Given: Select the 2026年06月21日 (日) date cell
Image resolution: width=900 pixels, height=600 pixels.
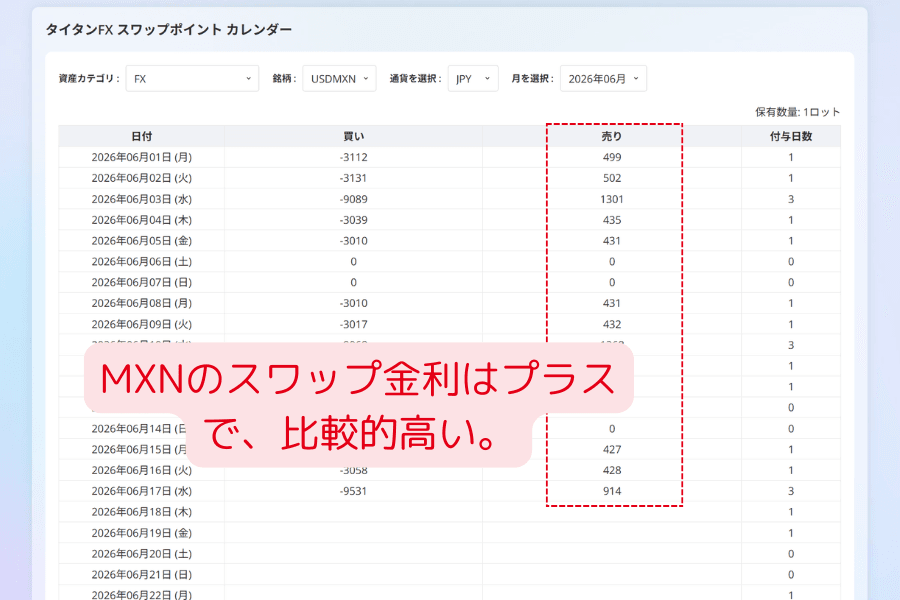Looking at the screenshot, I should (141, 575).
